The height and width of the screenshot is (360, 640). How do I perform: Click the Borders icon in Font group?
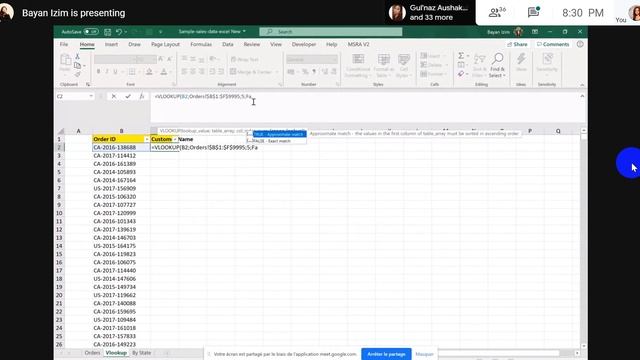pos(132,72)
